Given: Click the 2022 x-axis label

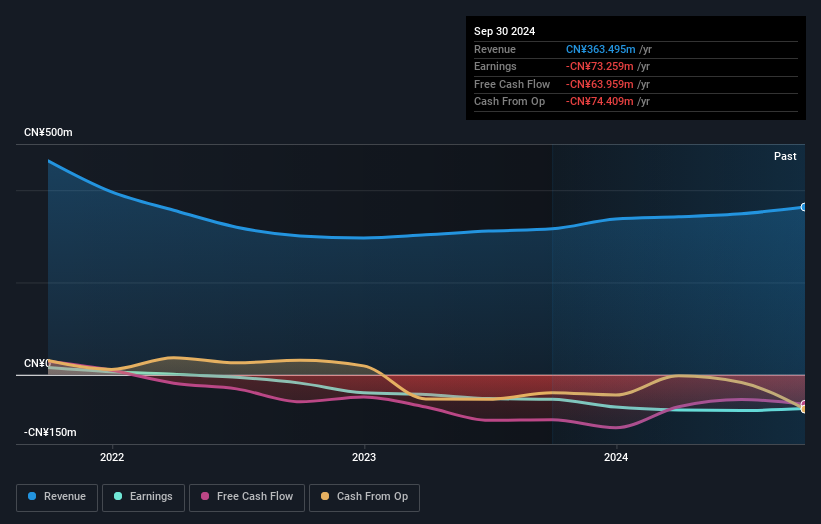Looking at the screenshot, I should pos(112,458).
